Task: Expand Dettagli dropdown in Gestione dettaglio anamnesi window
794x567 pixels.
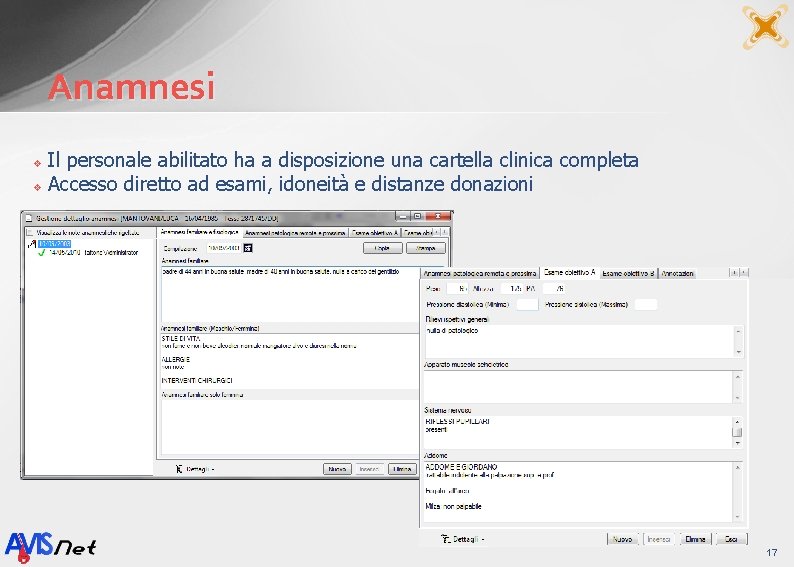Action: coord(195,469)
